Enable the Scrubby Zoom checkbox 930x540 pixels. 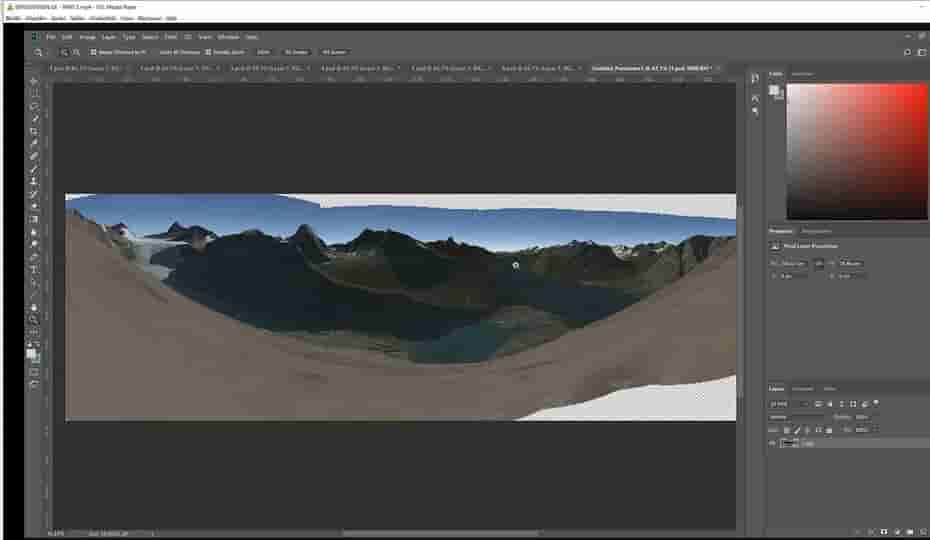coord(208,52)
